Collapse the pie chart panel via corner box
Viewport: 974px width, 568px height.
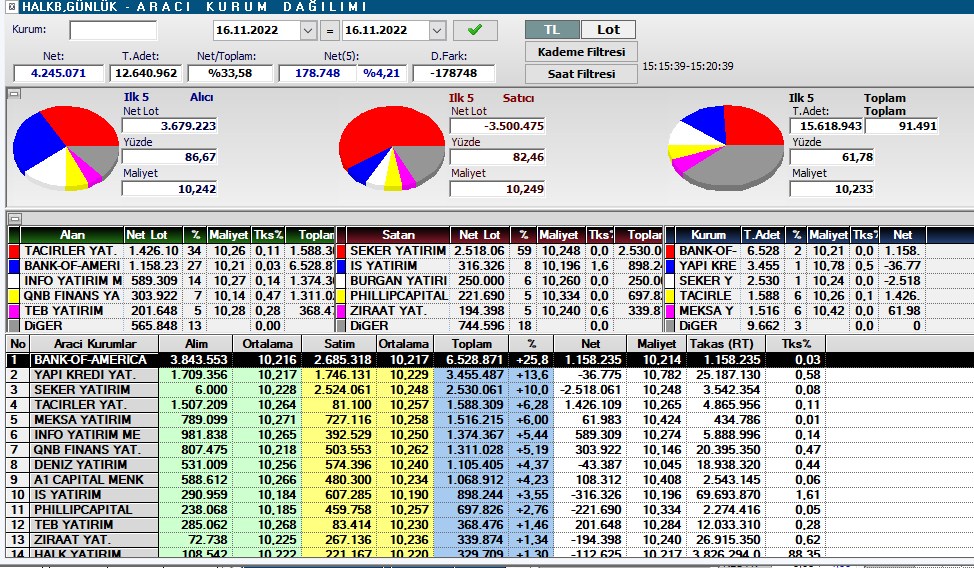pos(14,94)
